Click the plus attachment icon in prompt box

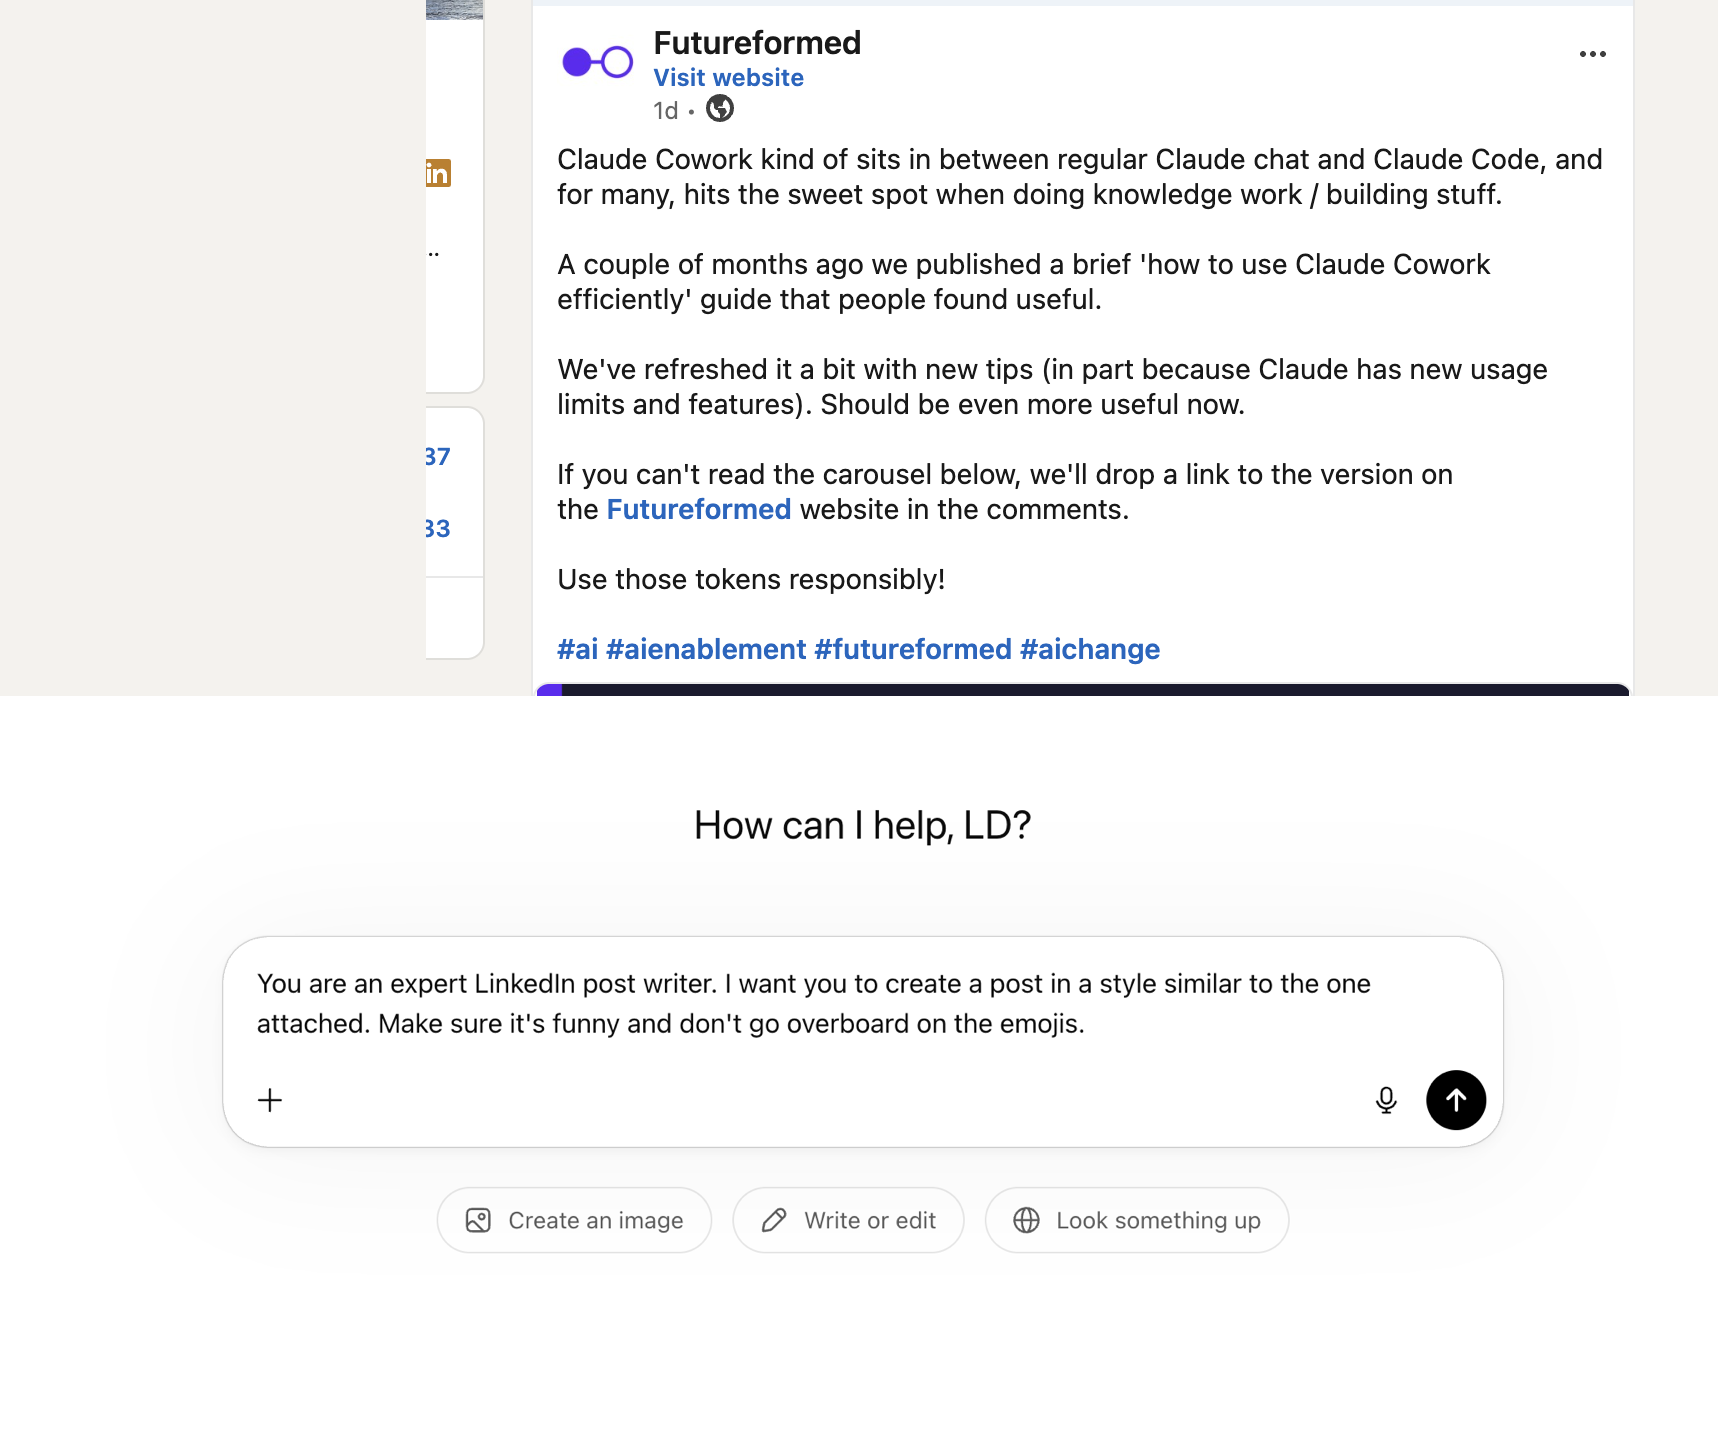(x=270, y=1100)
